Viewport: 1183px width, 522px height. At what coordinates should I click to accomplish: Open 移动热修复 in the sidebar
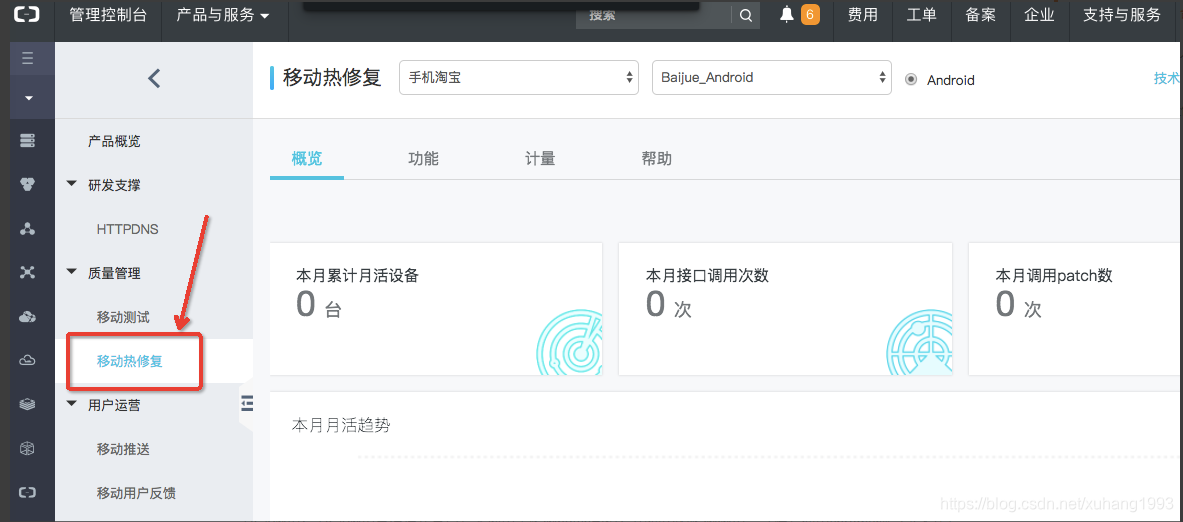tap(130, 361)
